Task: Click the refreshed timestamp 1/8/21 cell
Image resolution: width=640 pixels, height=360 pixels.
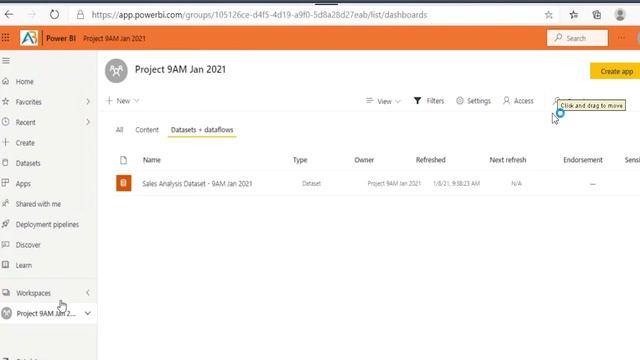Action: tap(456, 184)
